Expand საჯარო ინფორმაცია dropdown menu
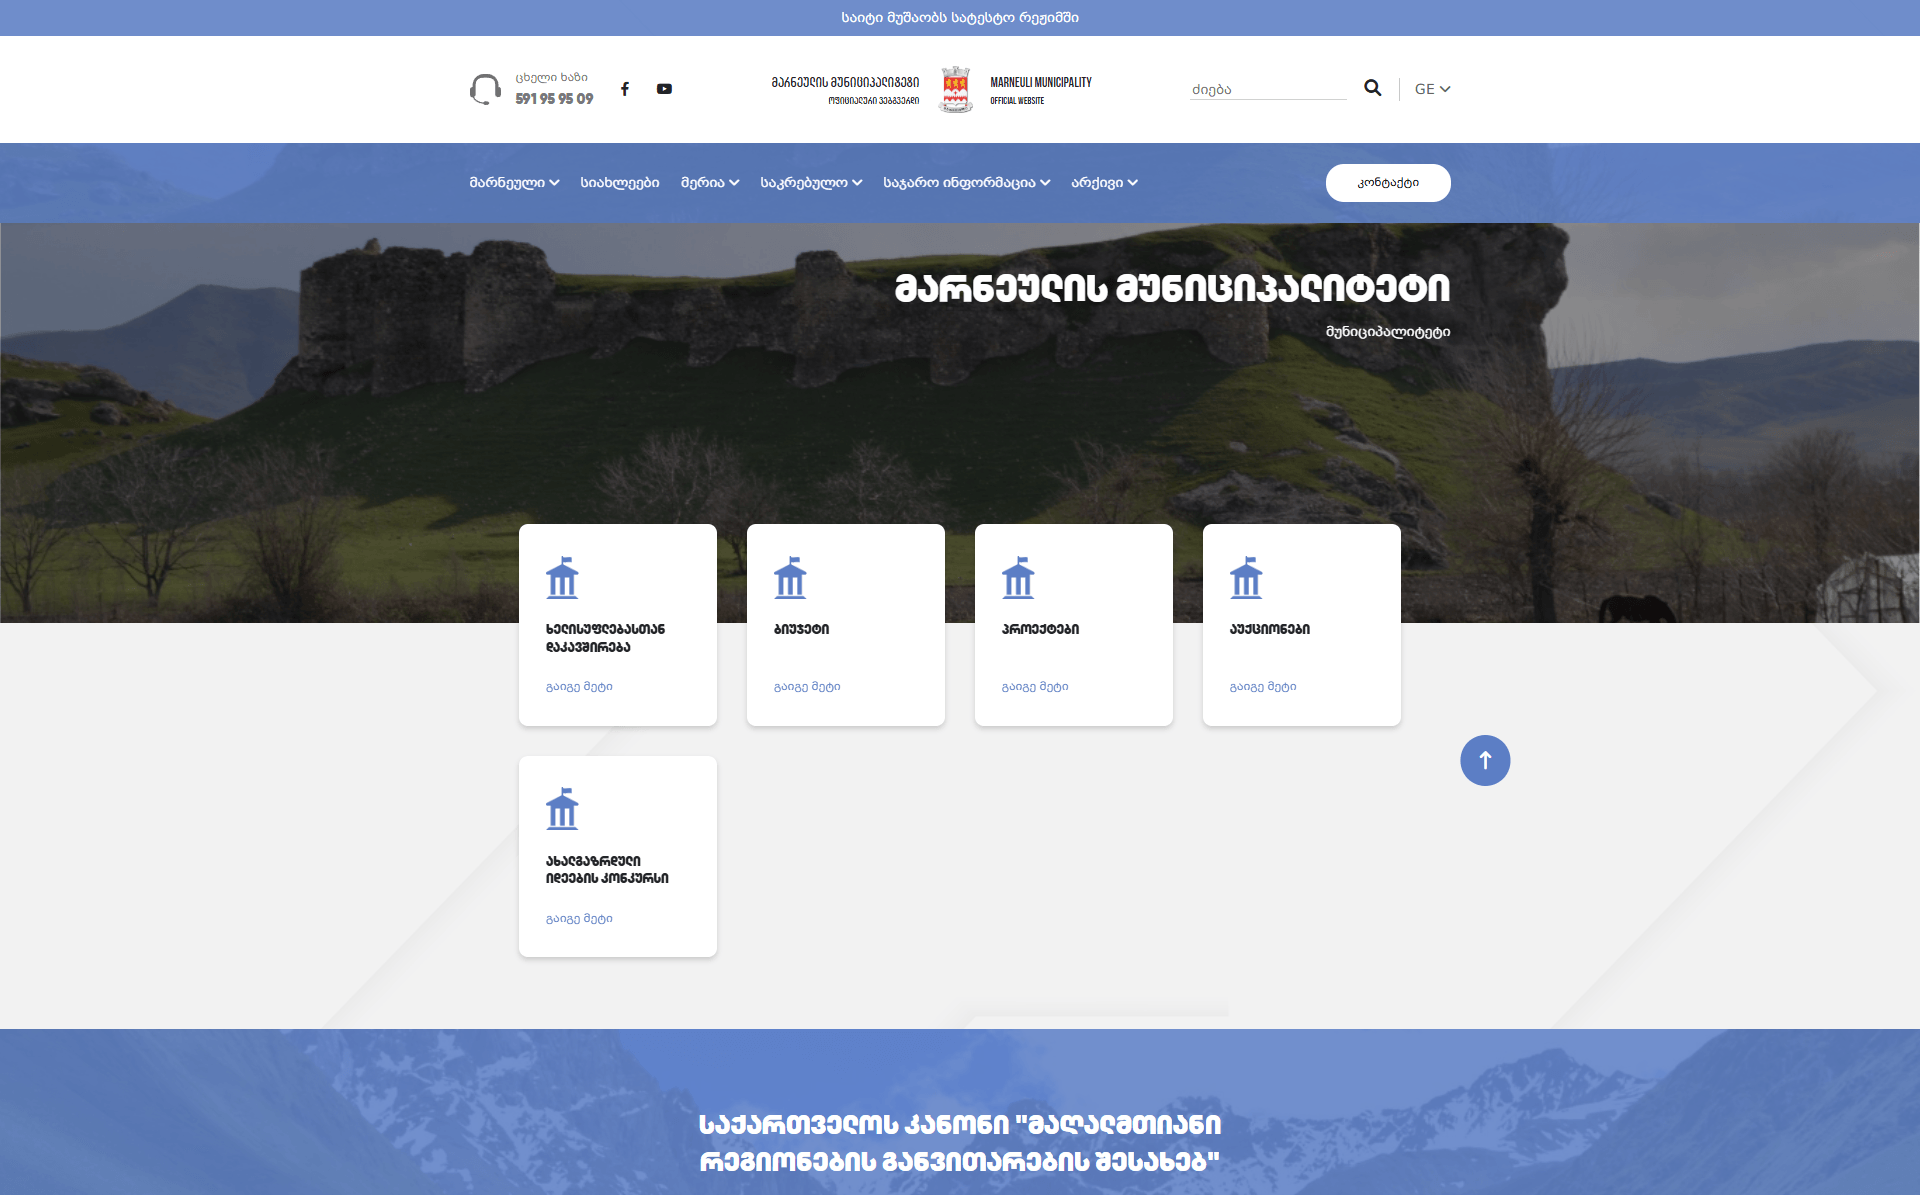The image size is (1920, 1195). click(966, 183)
